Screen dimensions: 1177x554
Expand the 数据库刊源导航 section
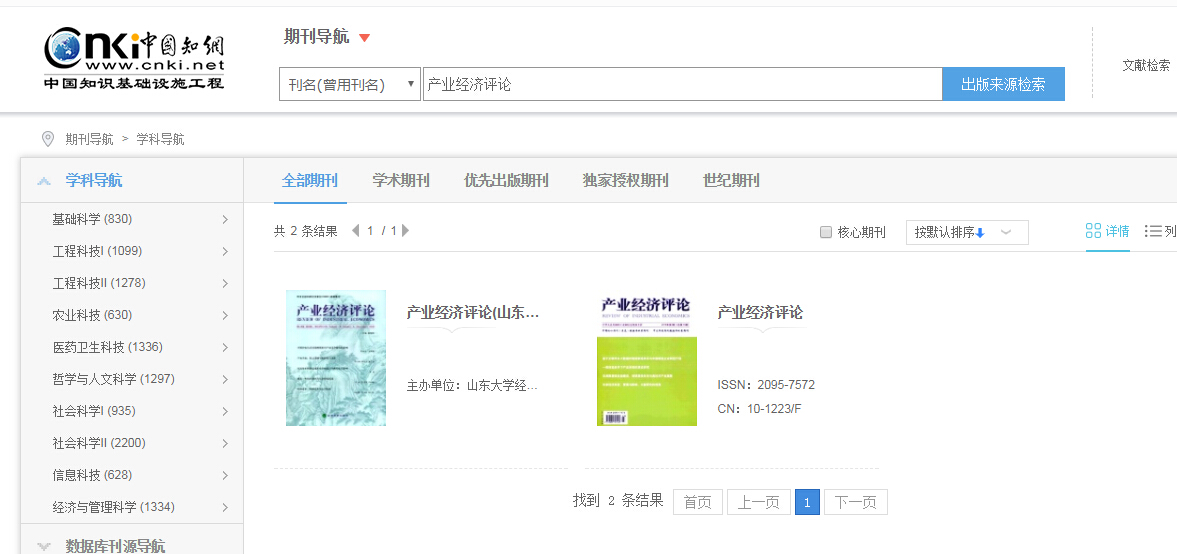(44, 546)
